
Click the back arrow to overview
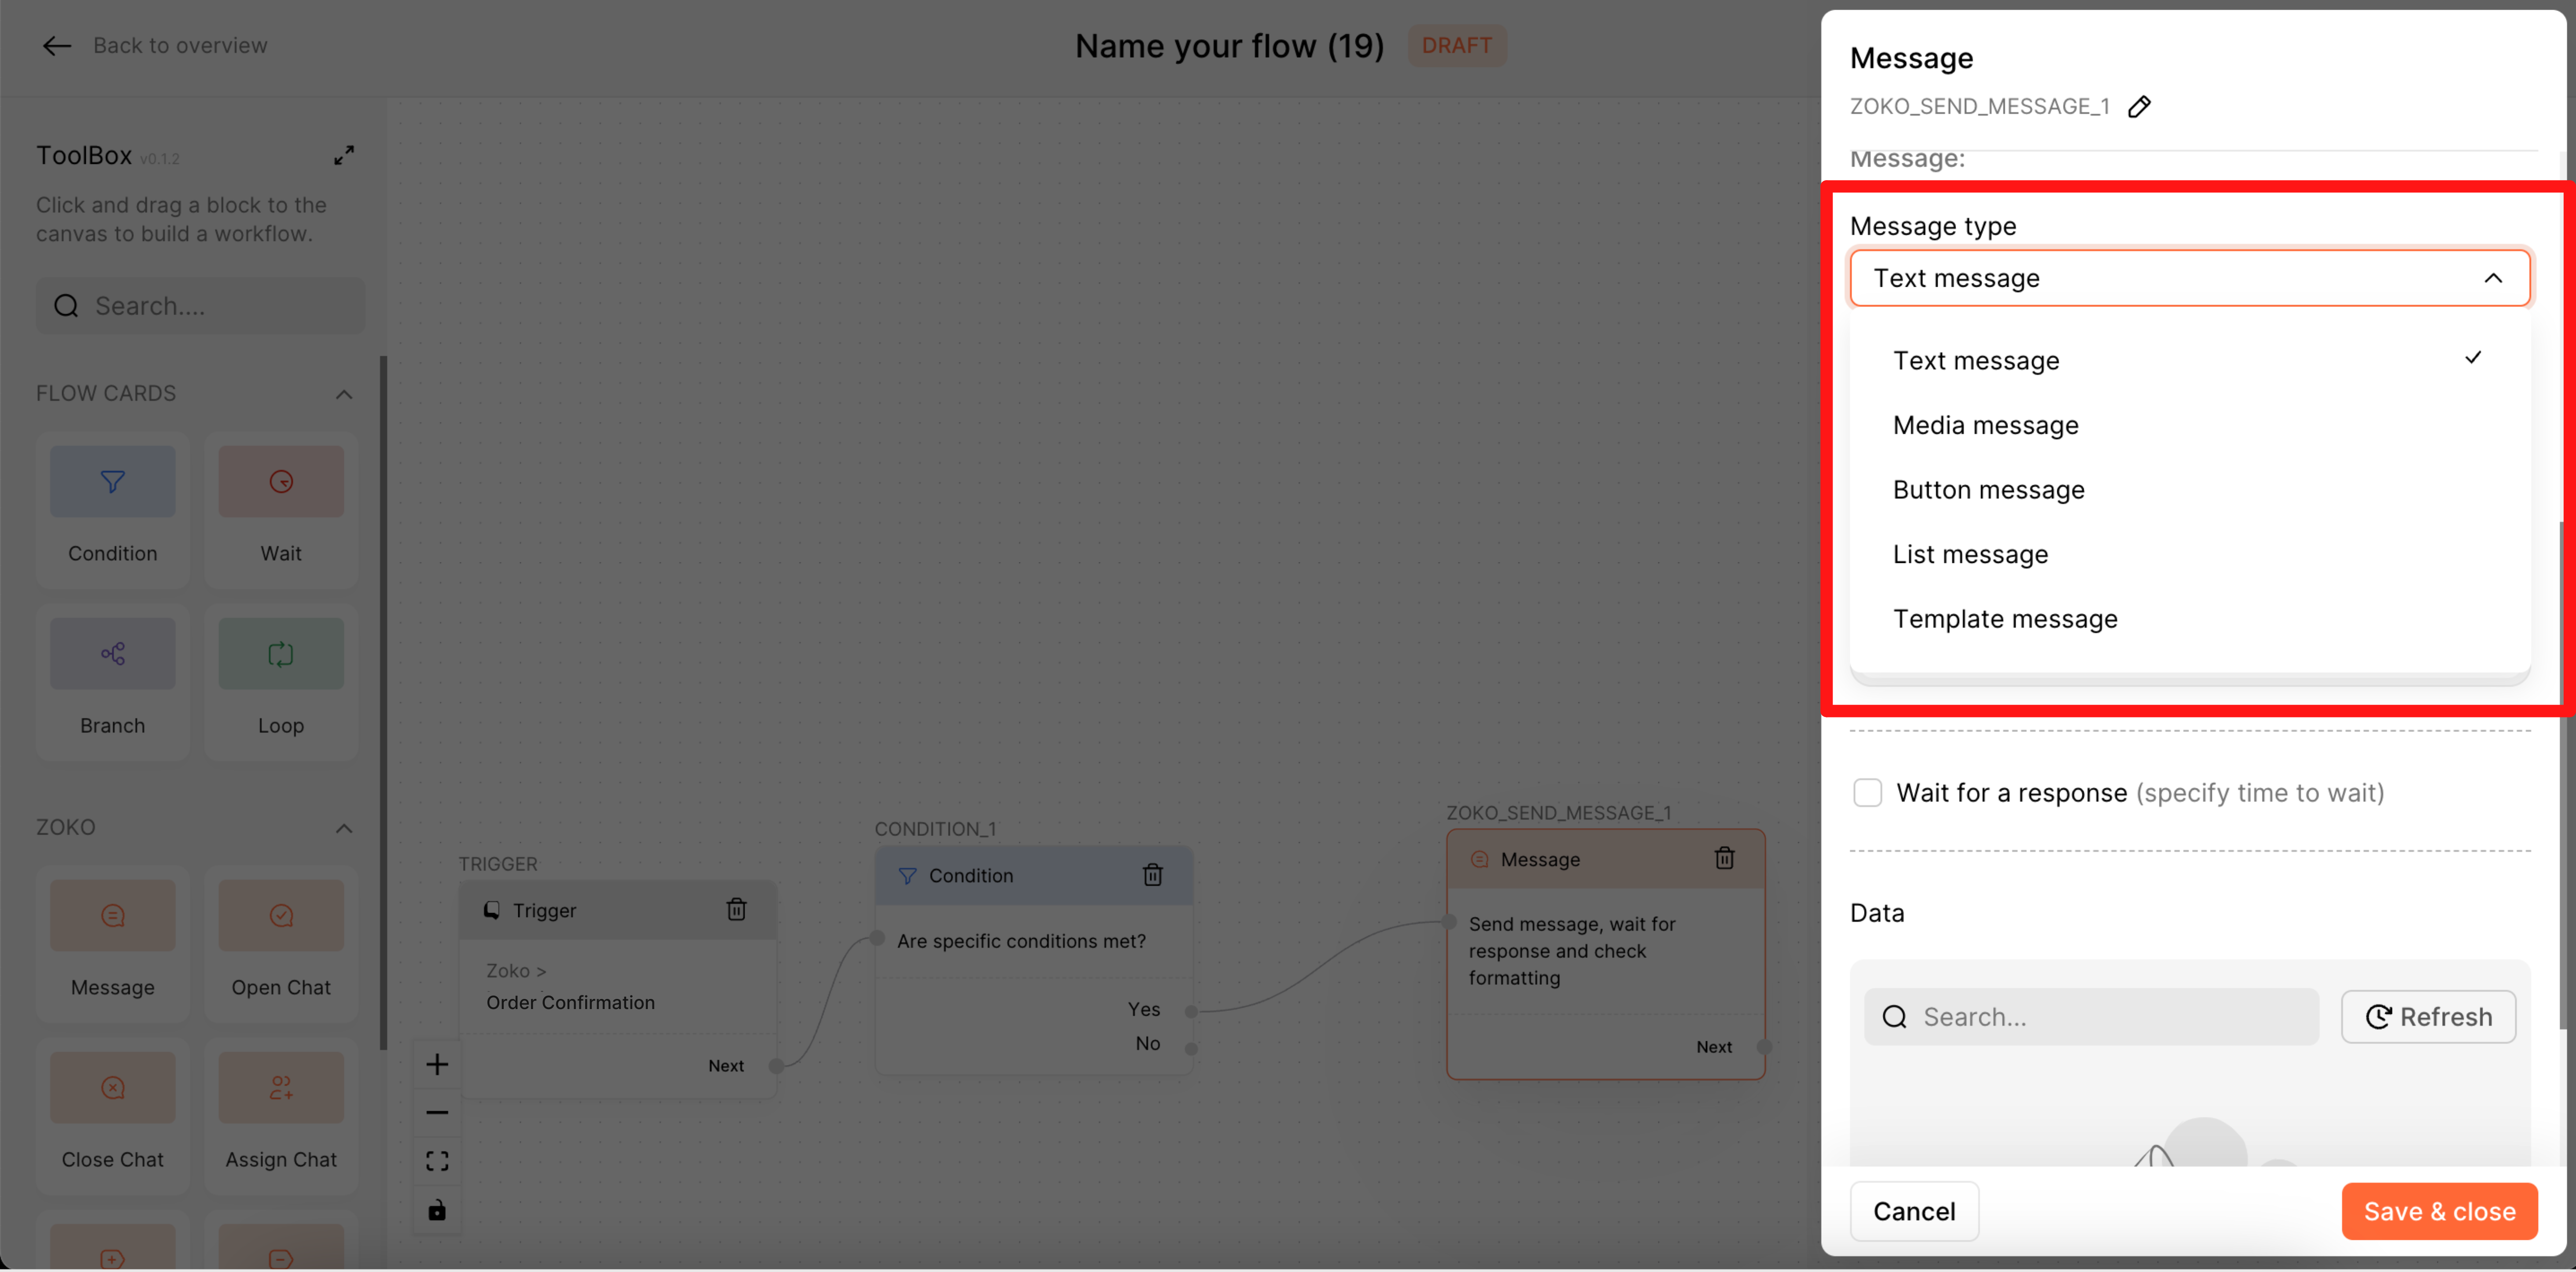56,46
